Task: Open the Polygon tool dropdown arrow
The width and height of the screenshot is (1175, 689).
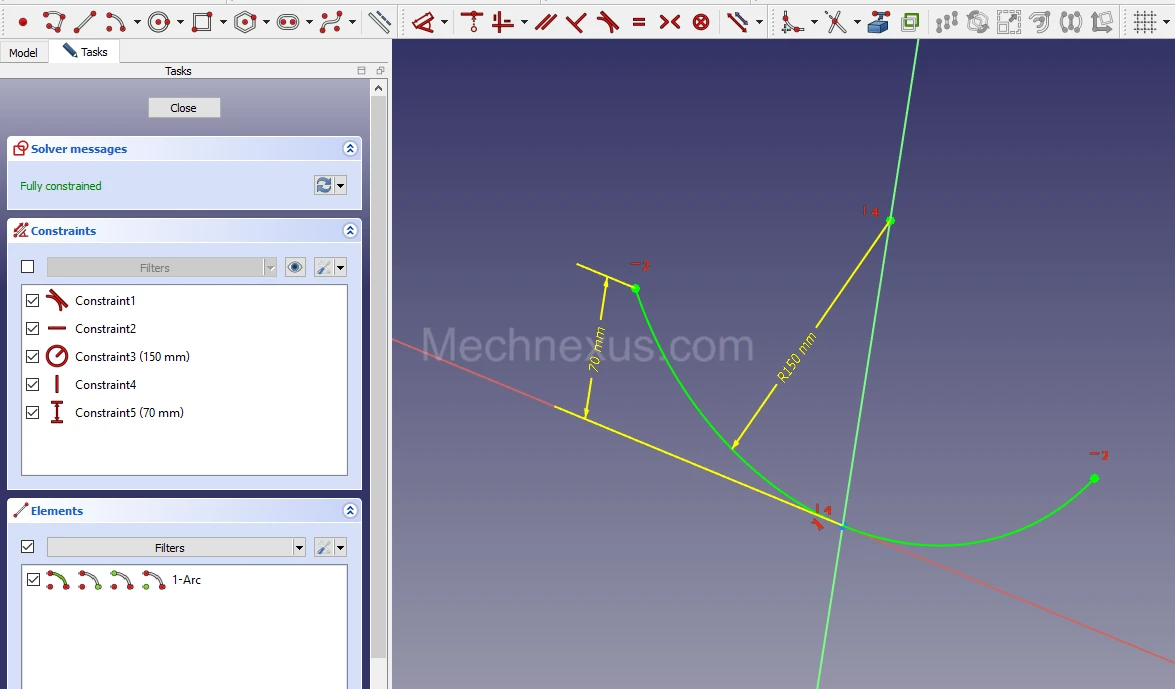Action: 266,22
